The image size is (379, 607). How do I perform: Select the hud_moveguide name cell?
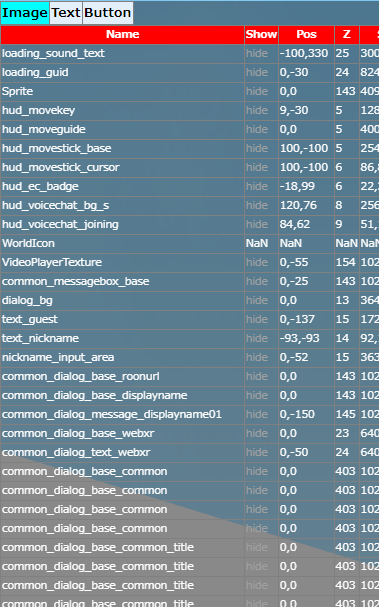tap(122, 129)
